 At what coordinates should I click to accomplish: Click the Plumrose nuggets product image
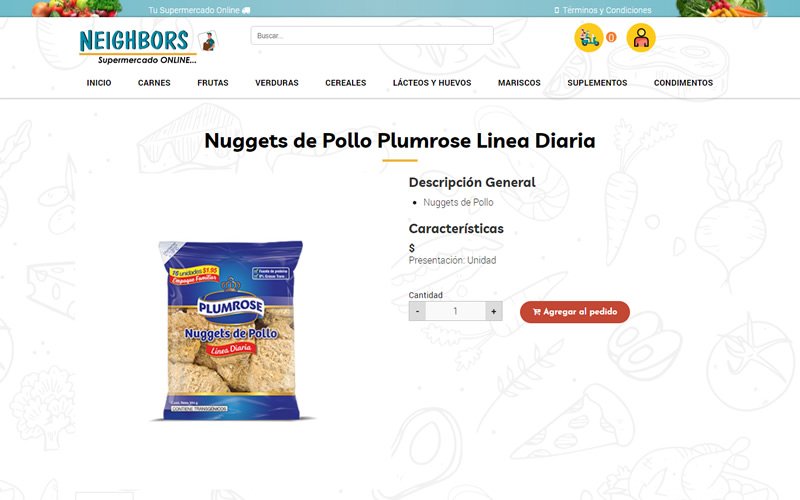[x=231, y=331]
